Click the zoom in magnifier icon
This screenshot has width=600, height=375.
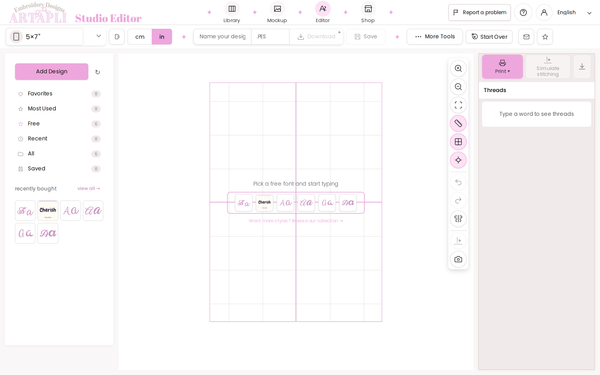458,68
